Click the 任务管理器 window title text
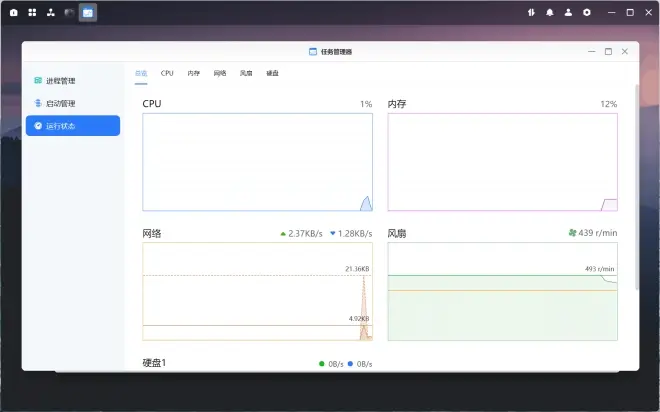Viewport: 660px width, 412px height. 336,52
